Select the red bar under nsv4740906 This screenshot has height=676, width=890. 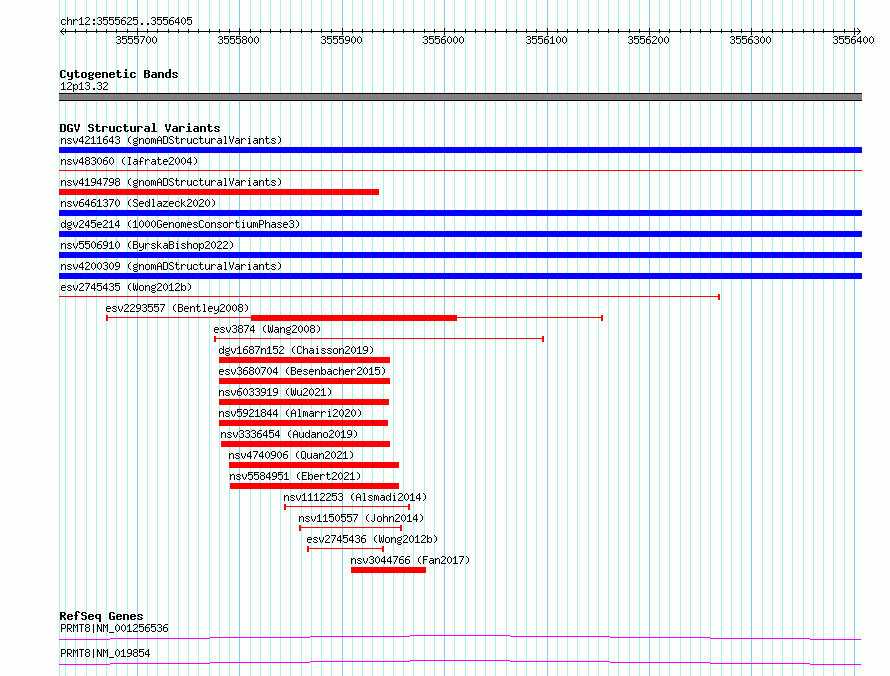(x=314, y=465)
